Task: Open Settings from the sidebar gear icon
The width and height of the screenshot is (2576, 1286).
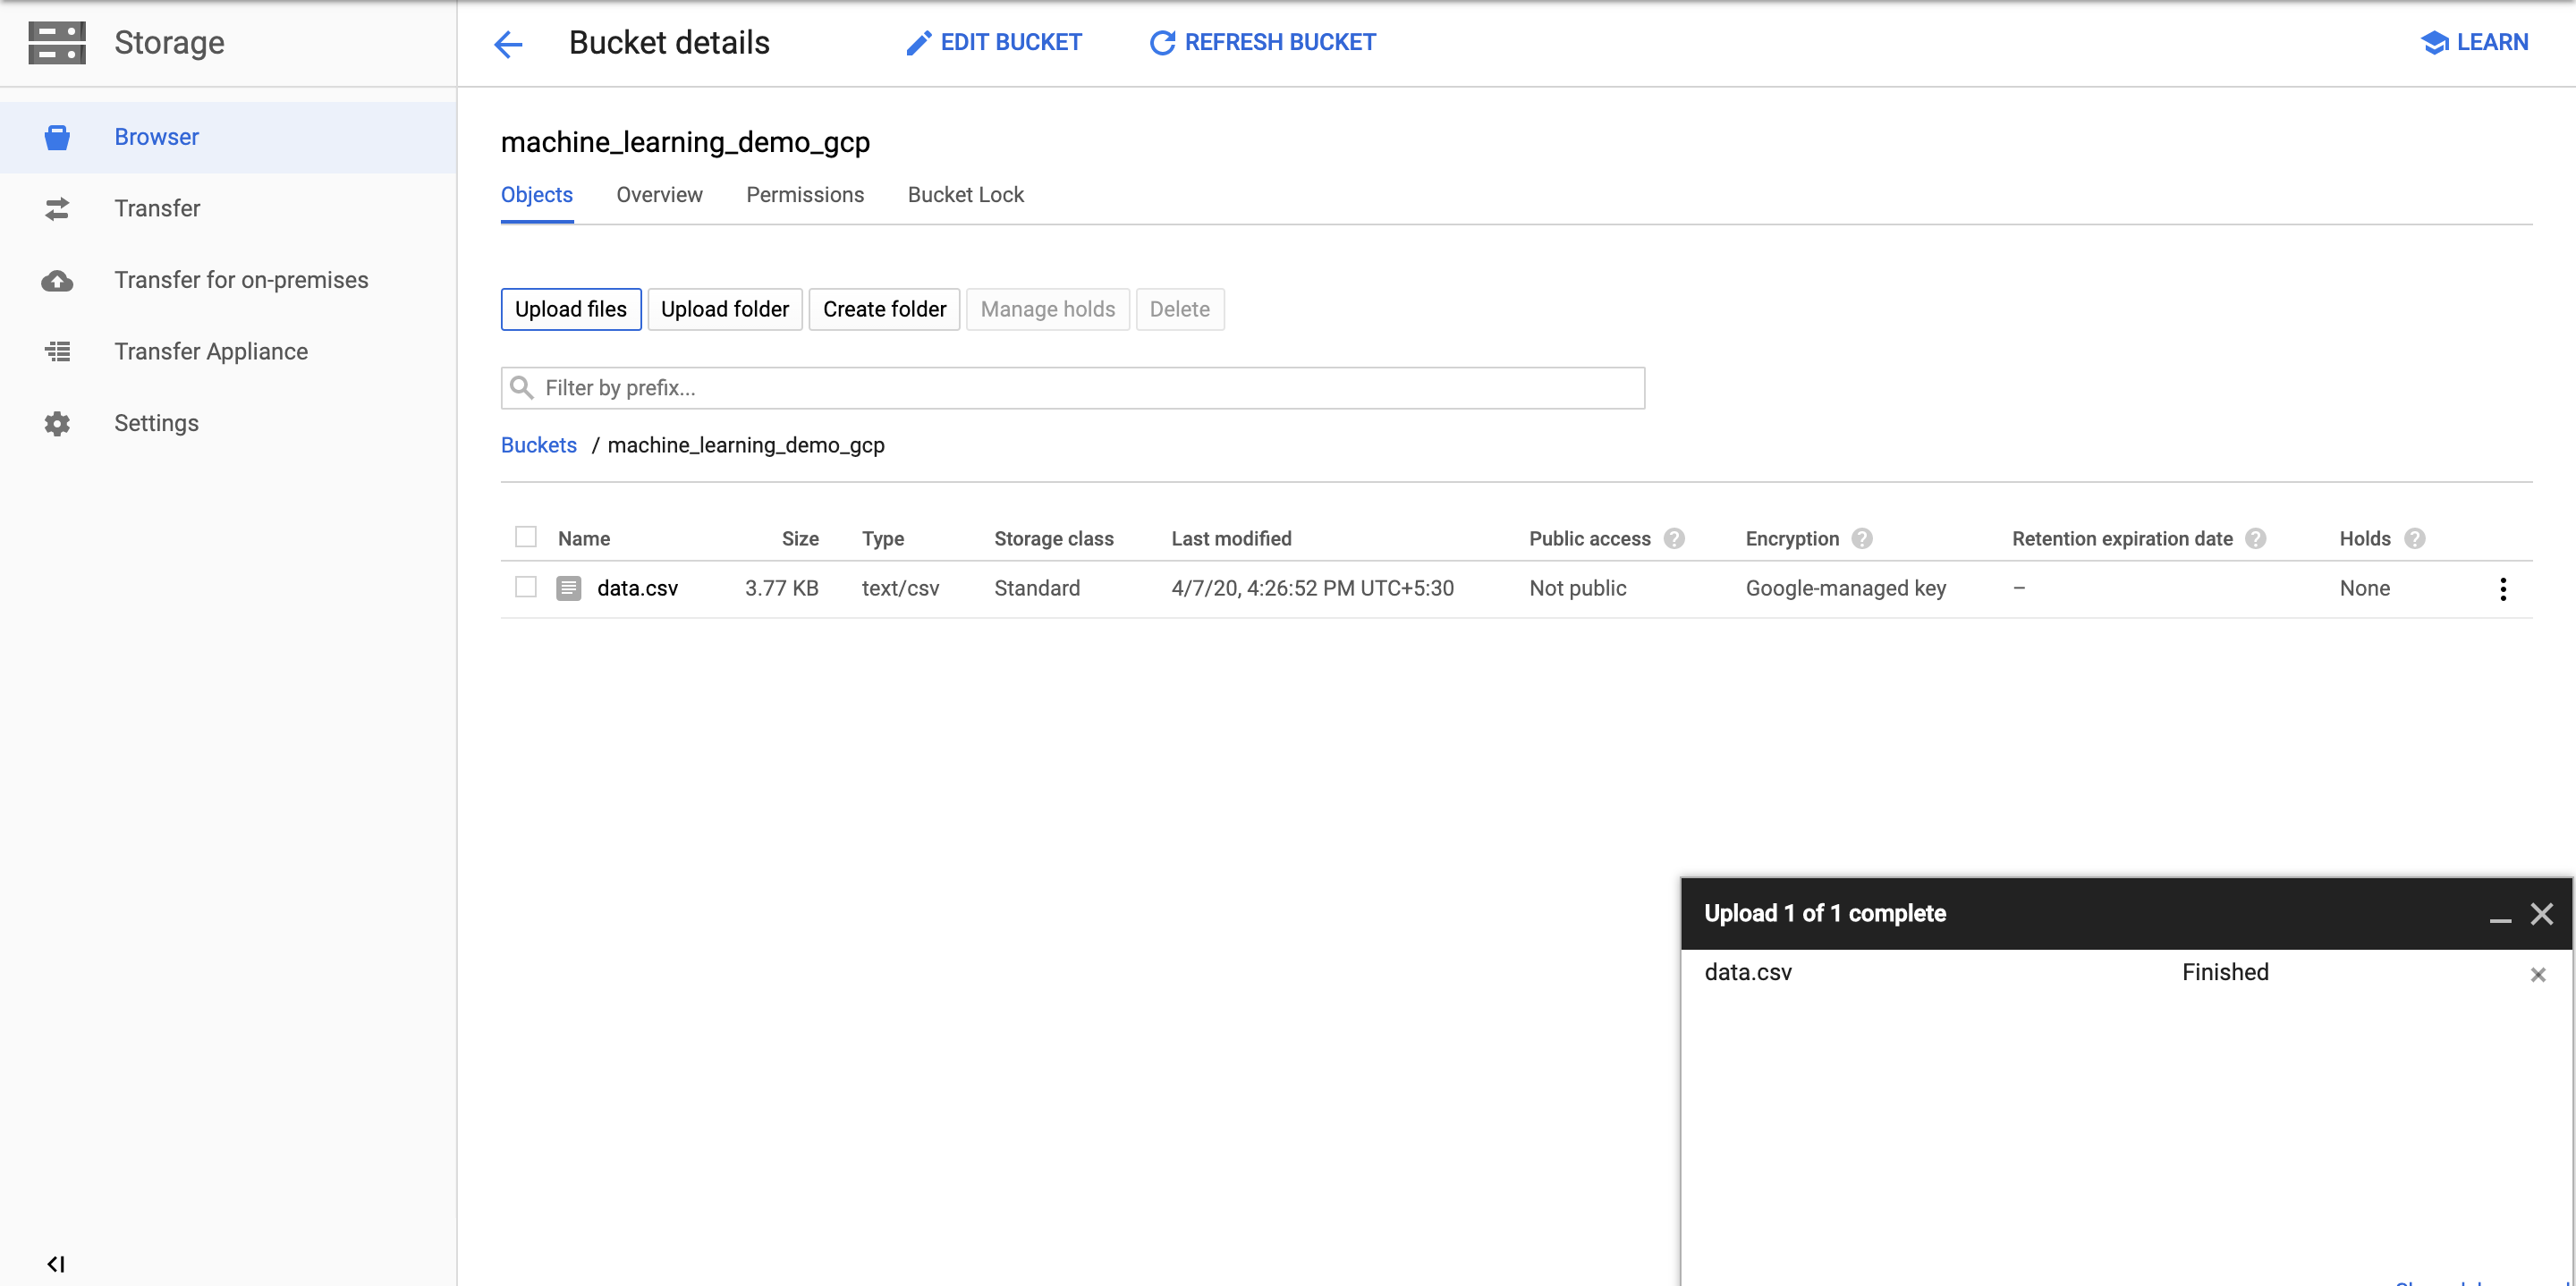Action: tap(57, 423)
